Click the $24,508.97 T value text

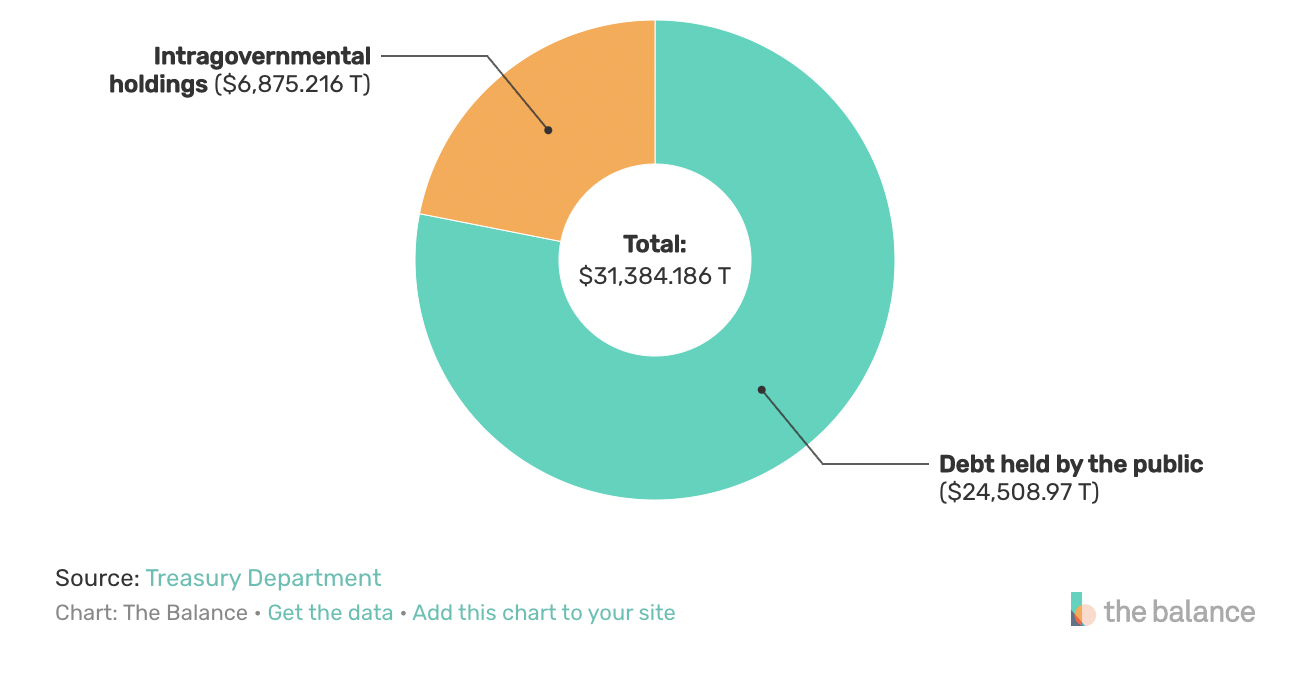click(x=1019, y=492)
